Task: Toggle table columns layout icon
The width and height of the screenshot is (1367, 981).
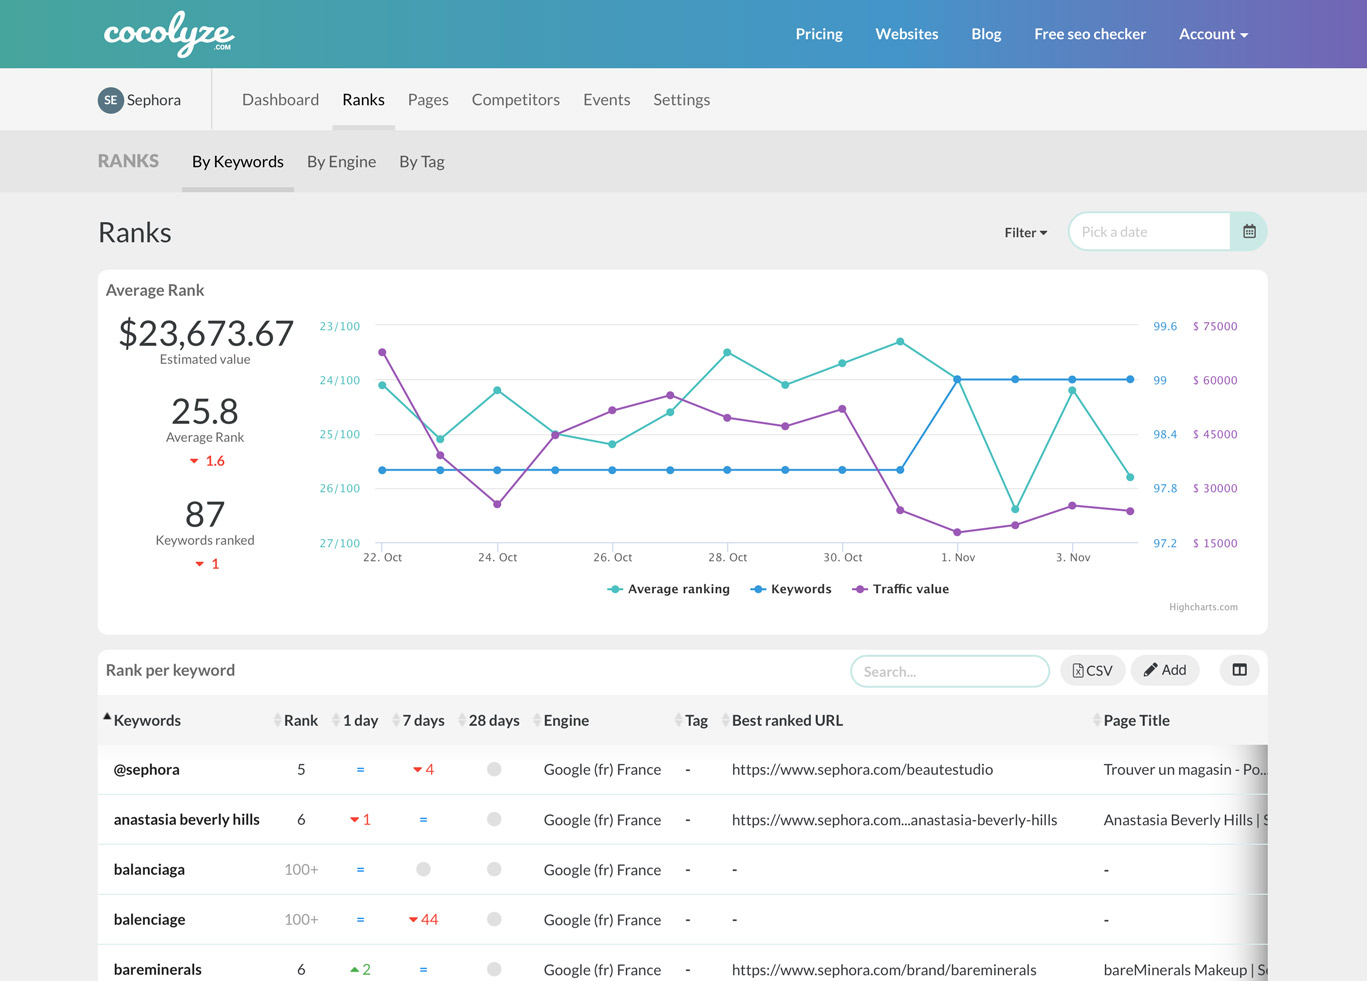Action: (x=1239, y=670)
